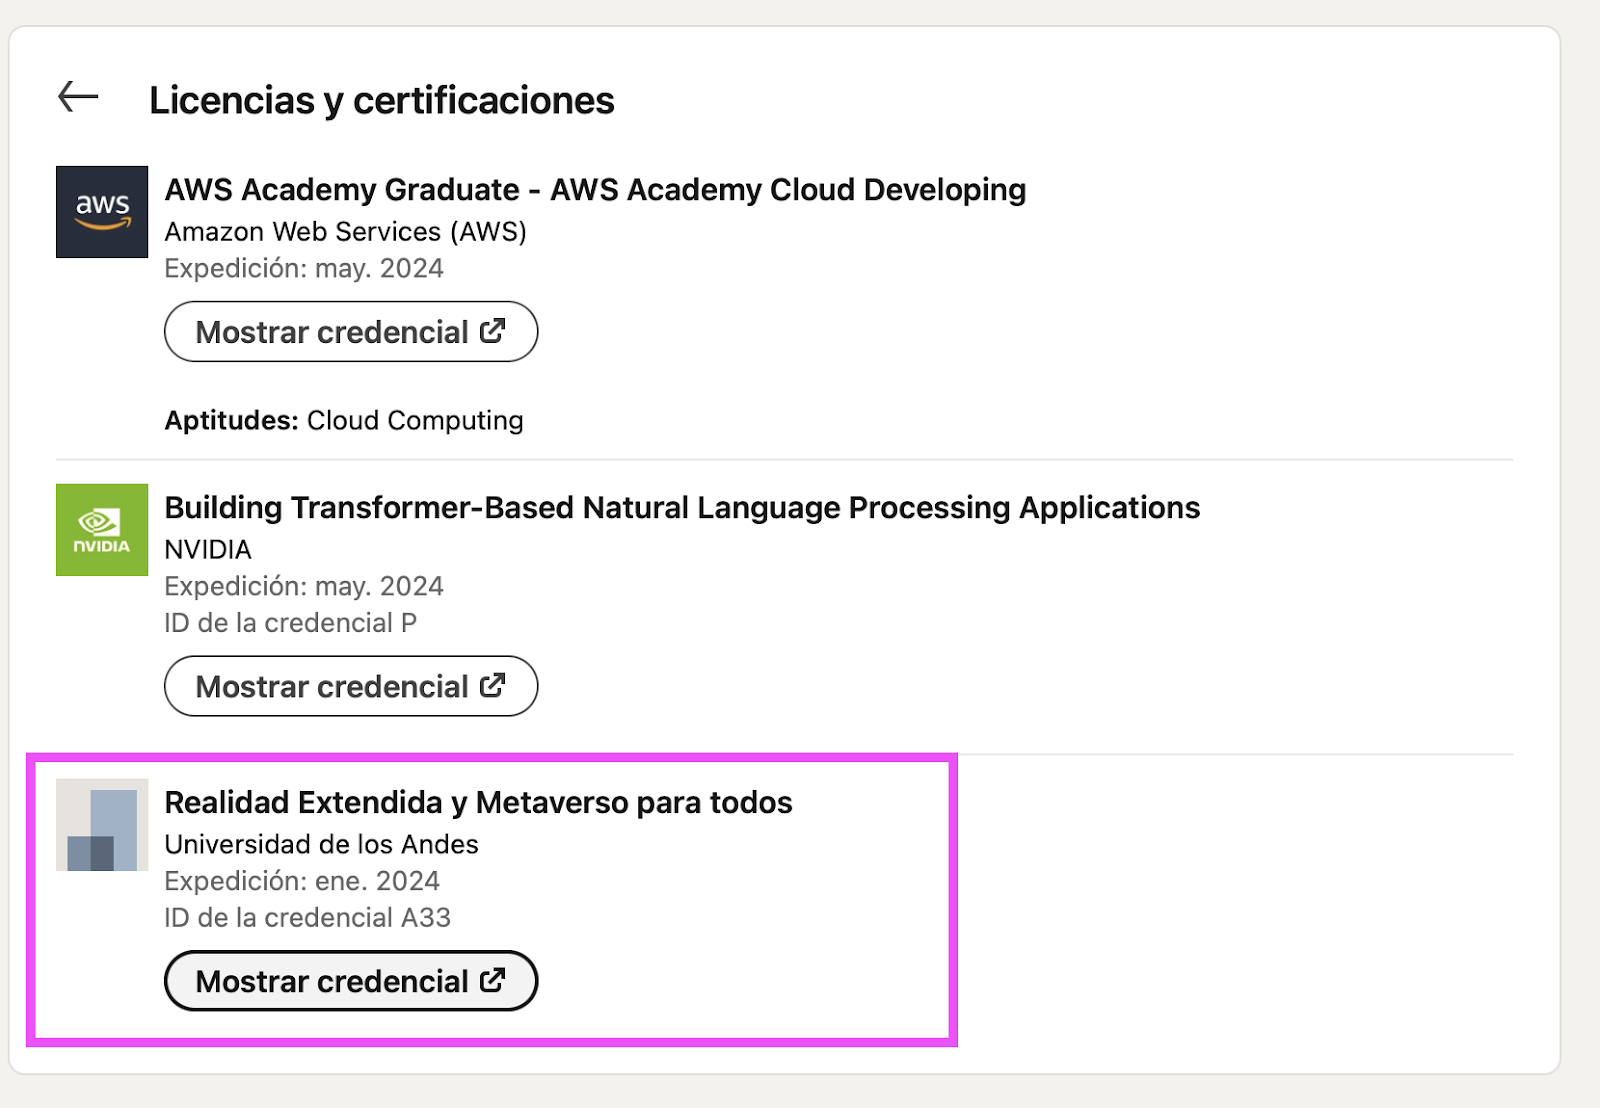Select the NVIDIA issuer name text

[208, 550]
